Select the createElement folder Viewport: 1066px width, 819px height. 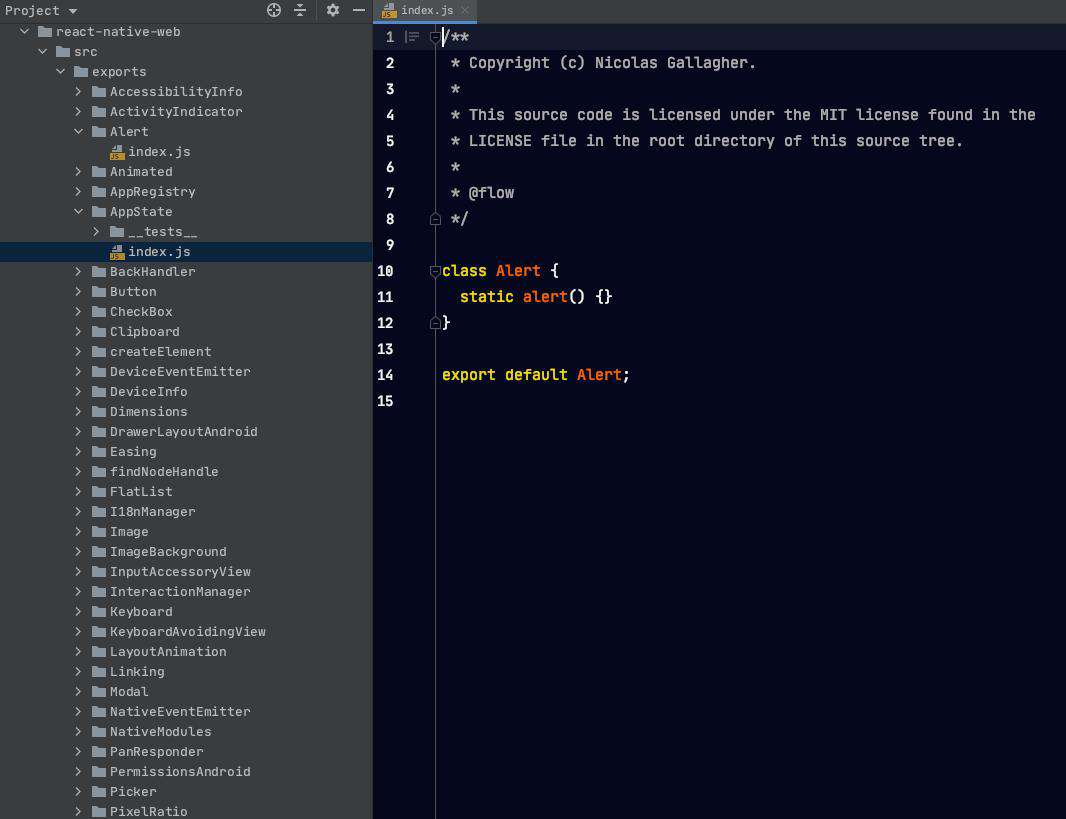pyautogui.click(x=160, y=351)
